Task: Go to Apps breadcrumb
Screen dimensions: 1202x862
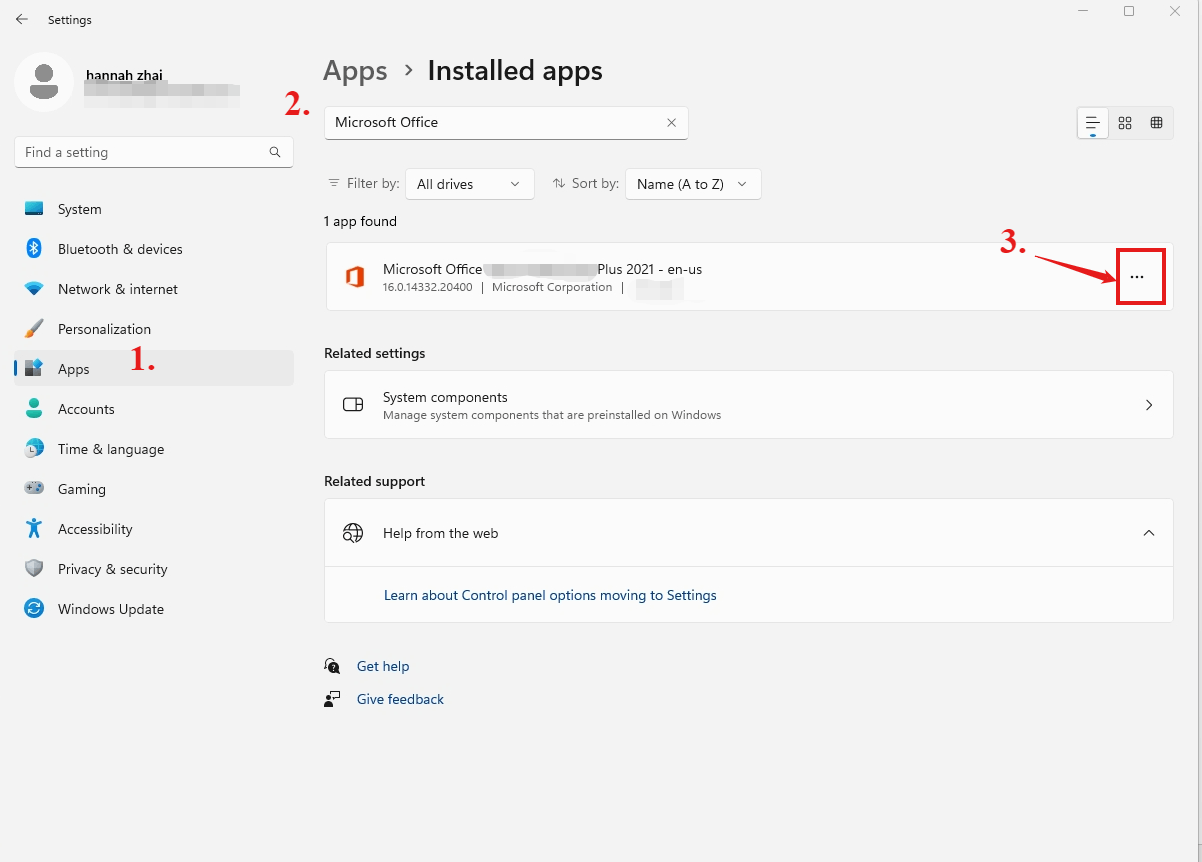Action: [x=355, y=71]
